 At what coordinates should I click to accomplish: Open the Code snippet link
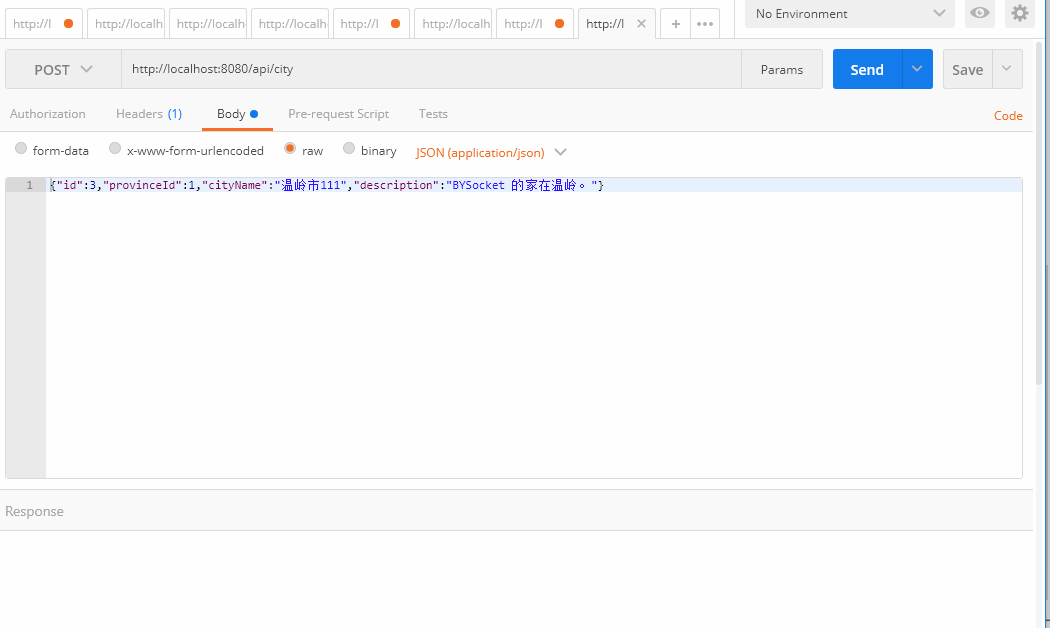[x=1008, y=116]
